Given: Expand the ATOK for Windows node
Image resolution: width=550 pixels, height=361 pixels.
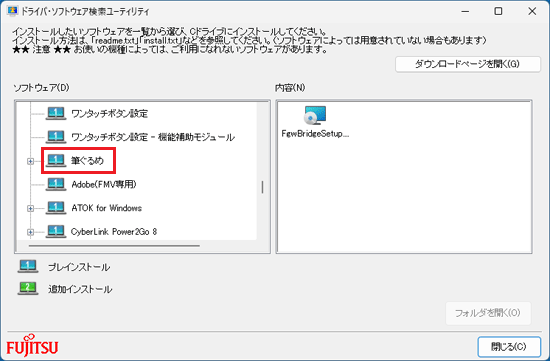Looking at the screenshot, I should (31, 208).
